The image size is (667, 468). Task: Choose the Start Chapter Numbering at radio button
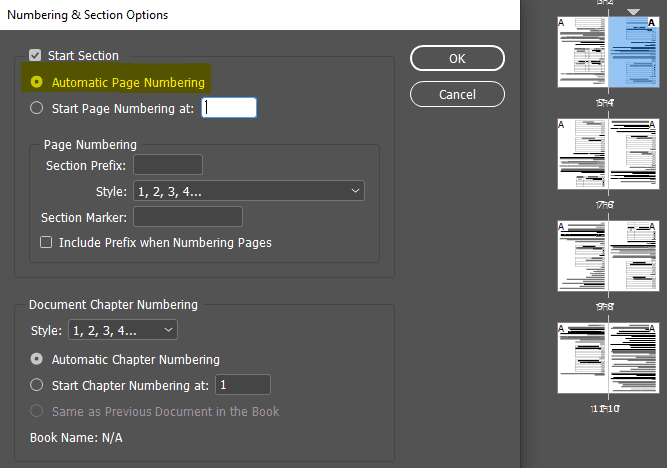click(x=37, y=385)
